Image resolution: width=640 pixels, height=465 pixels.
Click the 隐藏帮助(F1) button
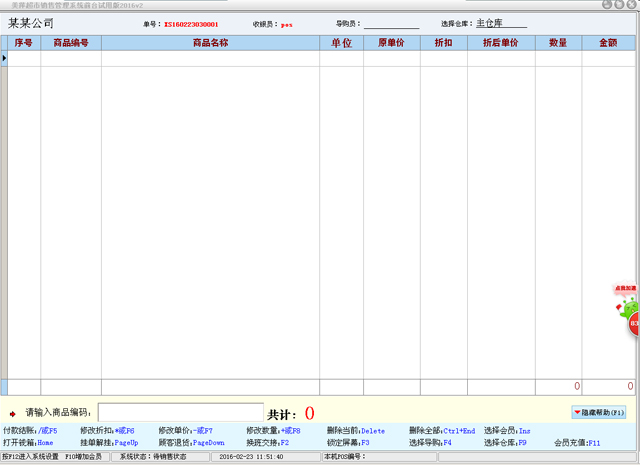(599, 412)
